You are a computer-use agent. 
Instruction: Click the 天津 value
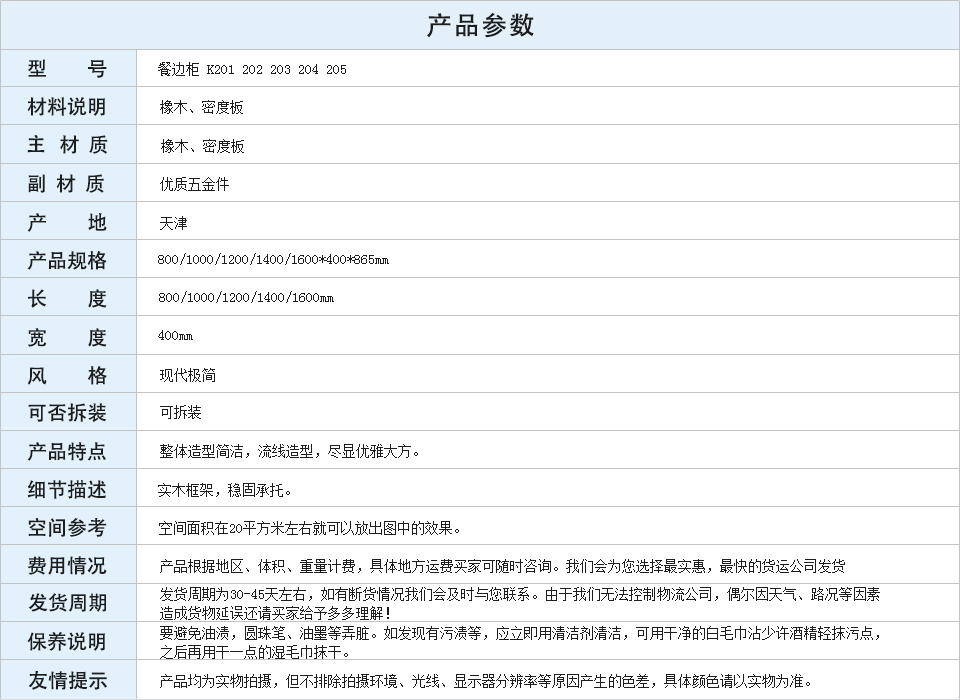[x=173, y=223]
